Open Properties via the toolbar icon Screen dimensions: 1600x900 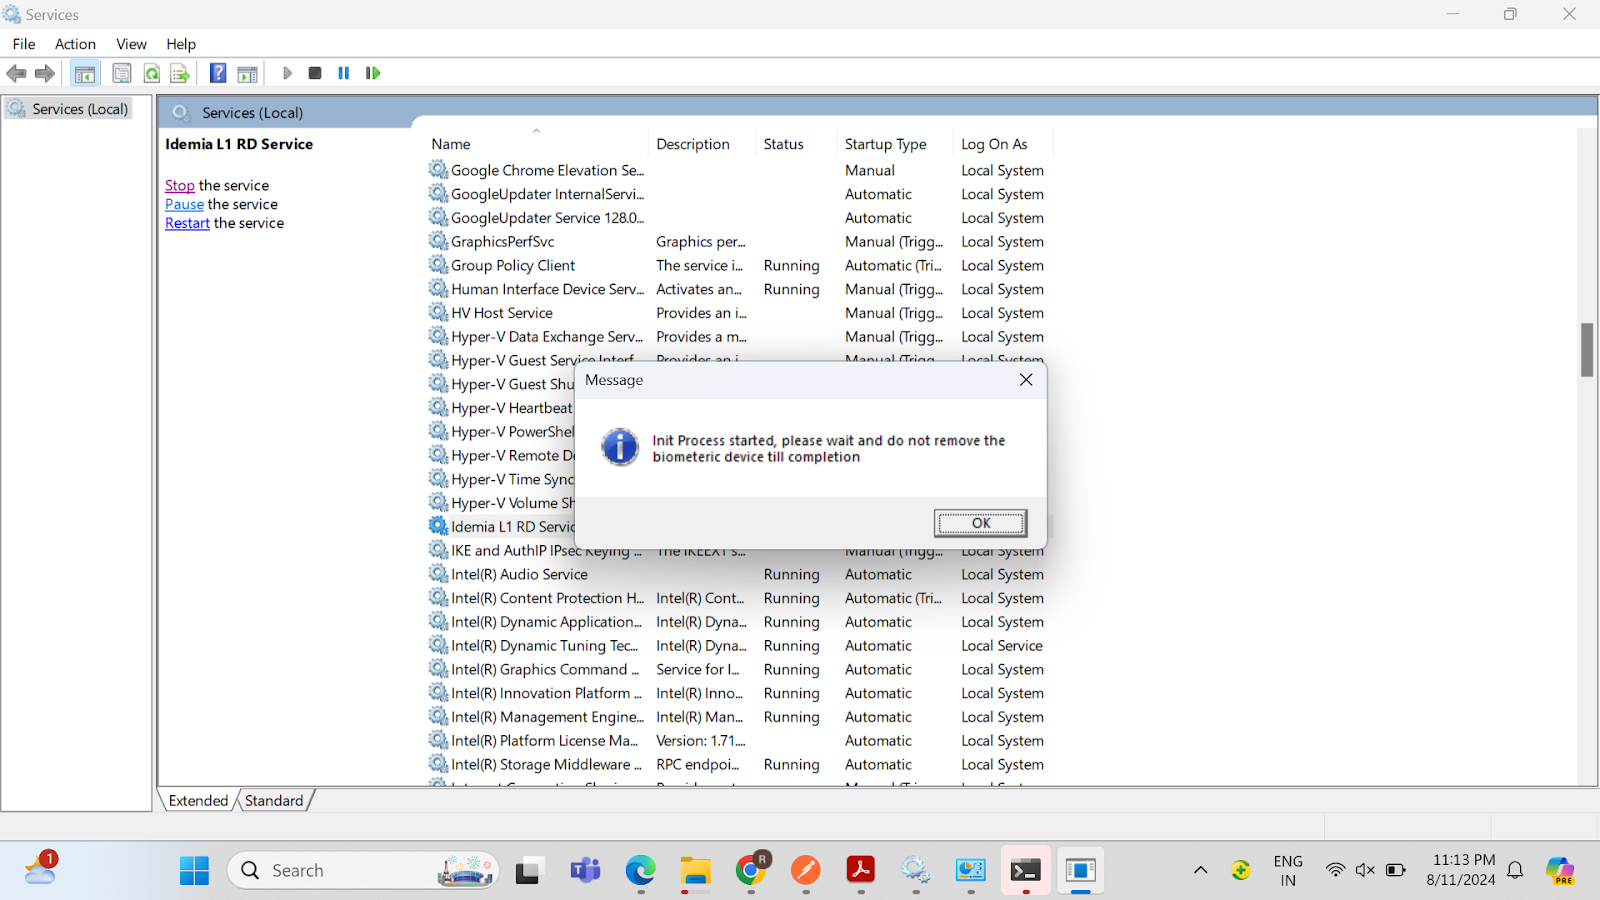pos(122,73)
